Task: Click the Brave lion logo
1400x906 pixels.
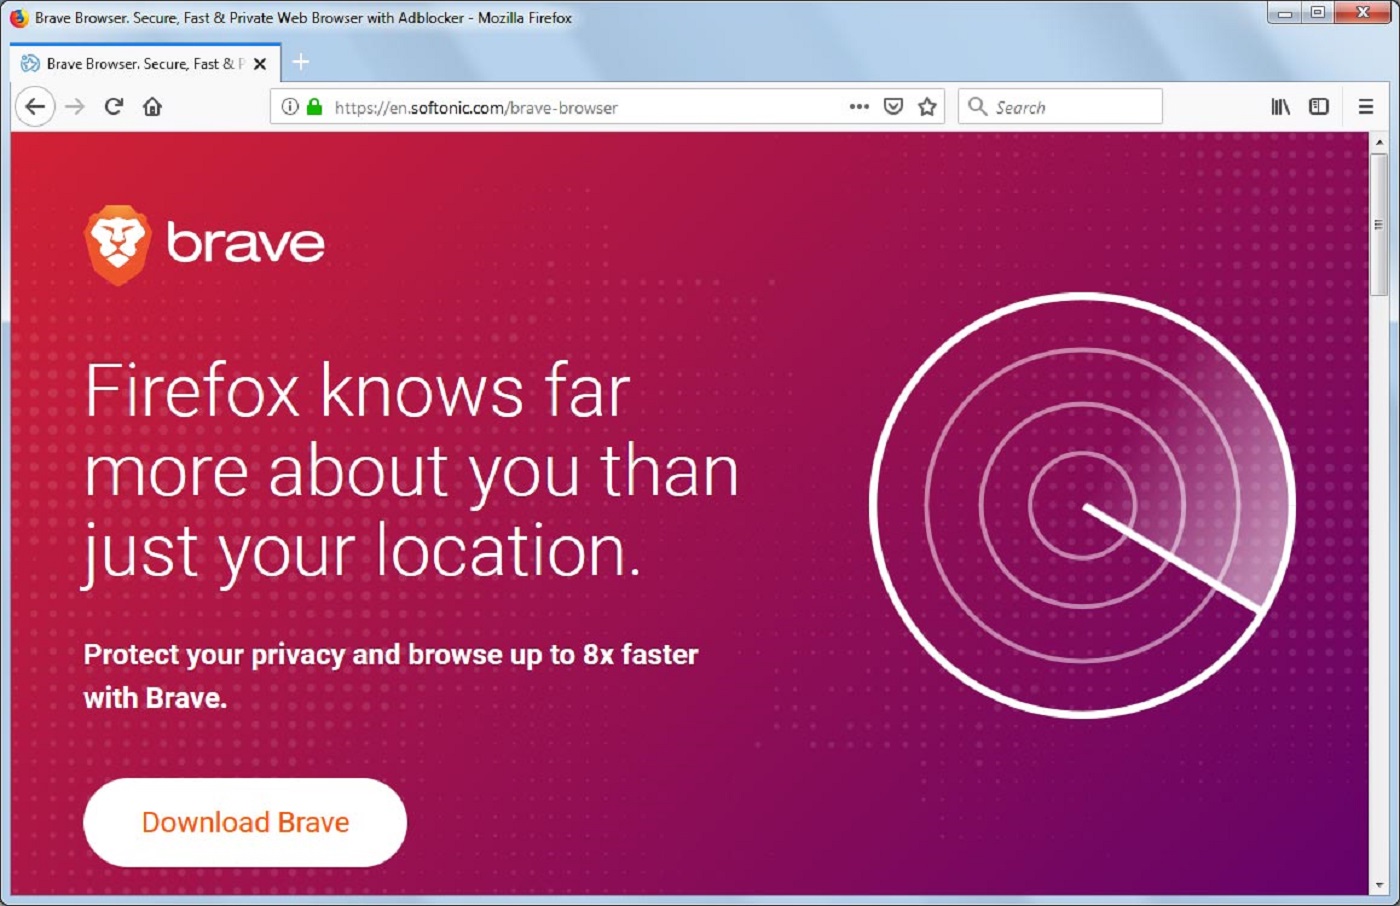Action: pyautogui.click(x=120, y=242)
